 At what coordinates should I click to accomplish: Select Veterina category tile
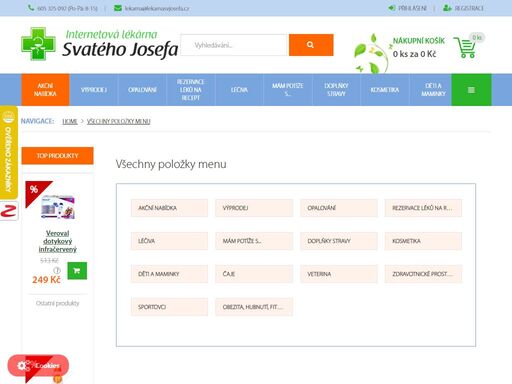pyautogui.click(x=339, y=274)
